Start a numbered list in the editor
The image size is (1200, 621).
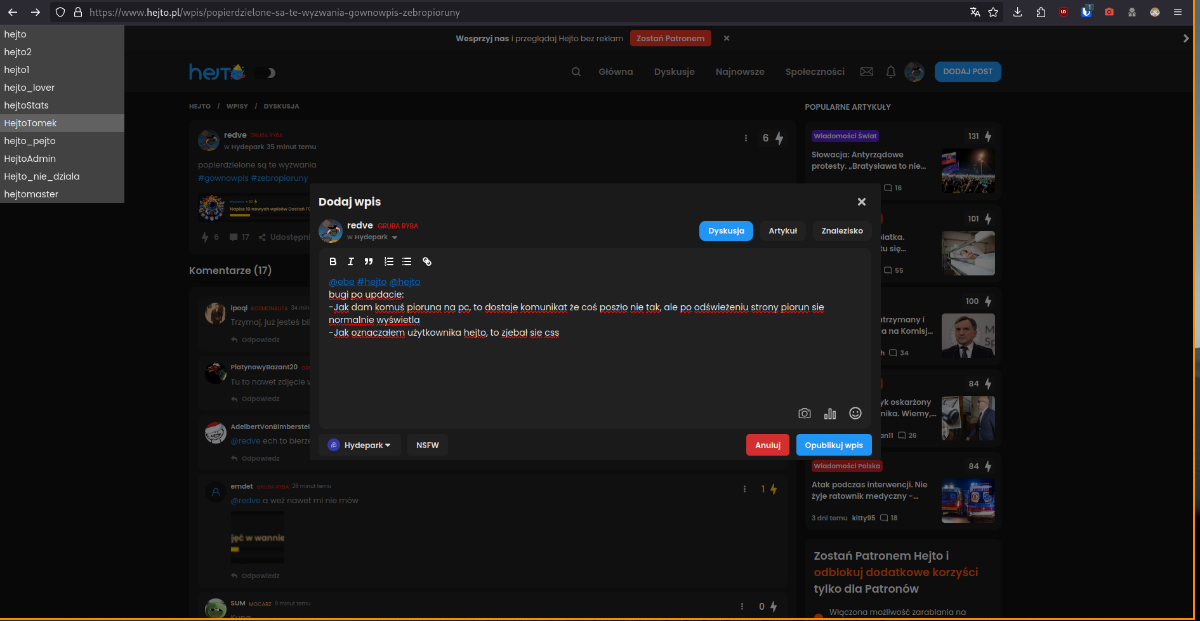click(x=389, y=261)
